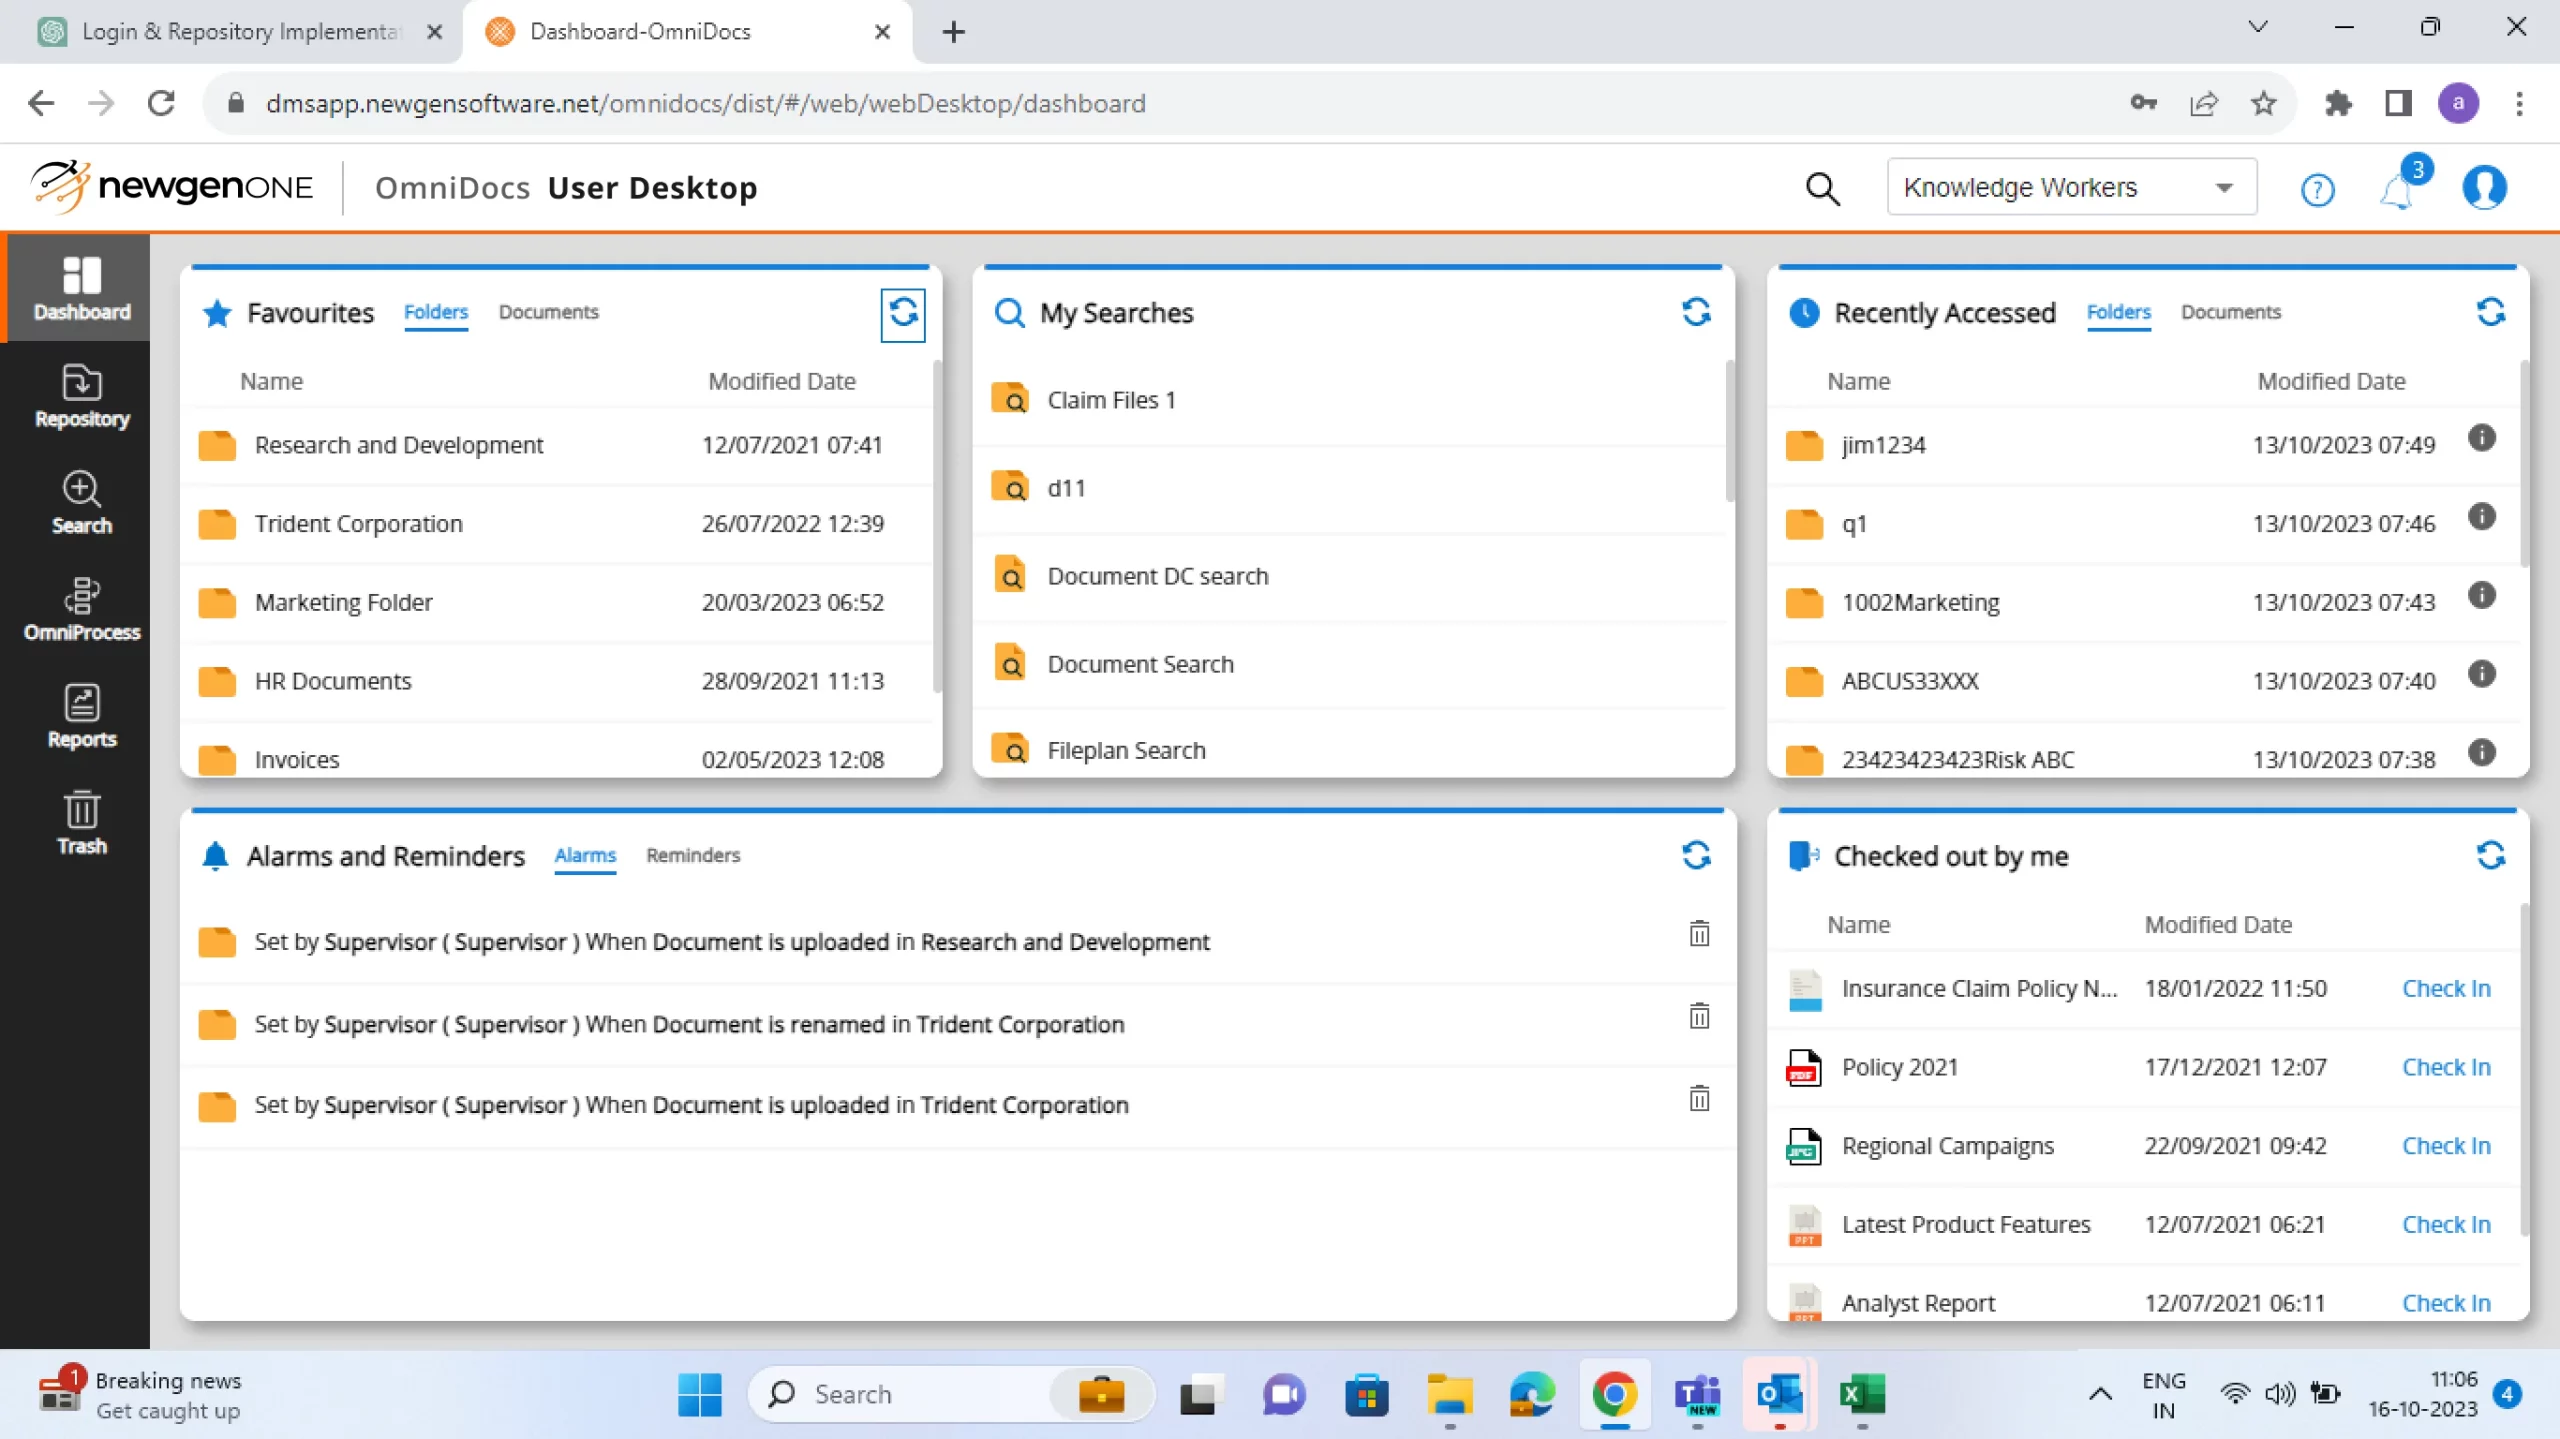Open a new browser tab
The image size is (2560, 1439).
953,32
